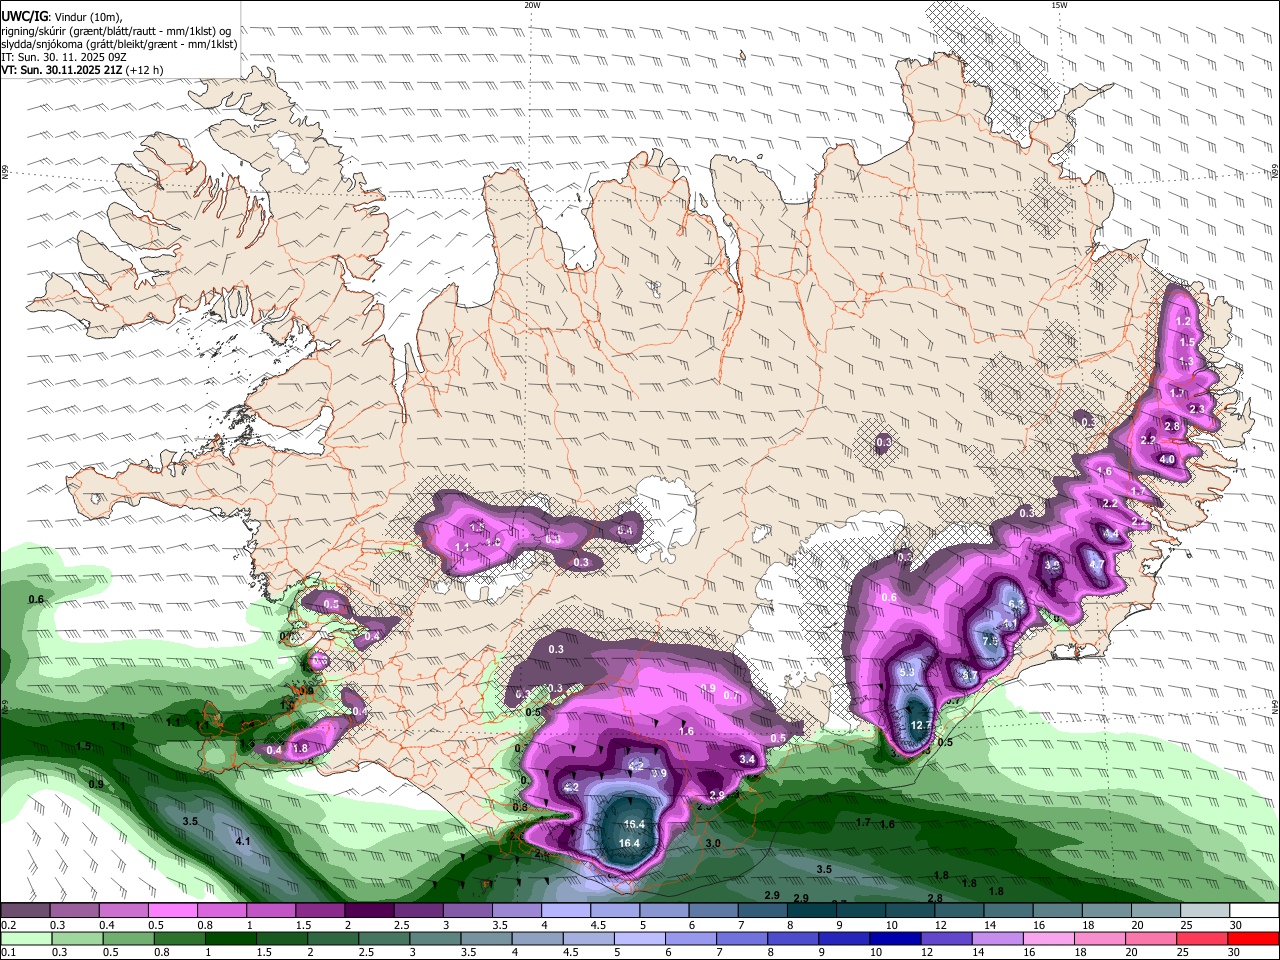Click the 5.3 snowfall value
Screen dimensions: 1280x960
[x=907, y=673]
